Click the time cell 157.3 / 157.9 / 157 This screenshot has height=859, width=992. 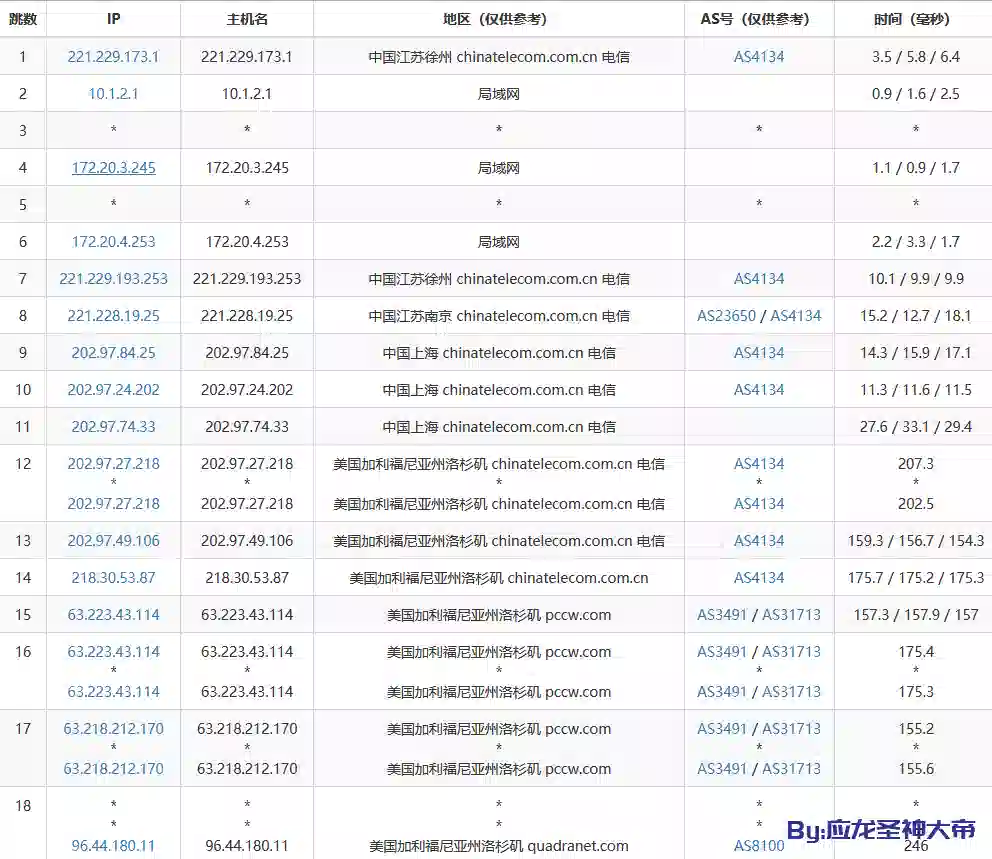[x=915, y=615]
